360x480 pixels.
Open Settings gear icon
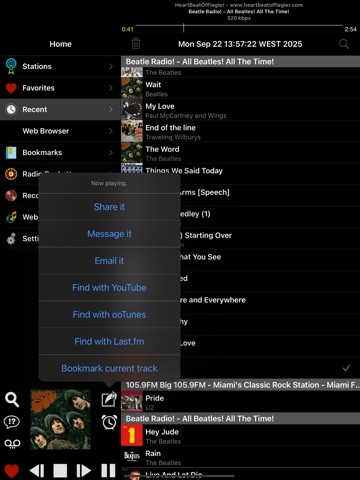pyautogui.click(x=11, y=239)
